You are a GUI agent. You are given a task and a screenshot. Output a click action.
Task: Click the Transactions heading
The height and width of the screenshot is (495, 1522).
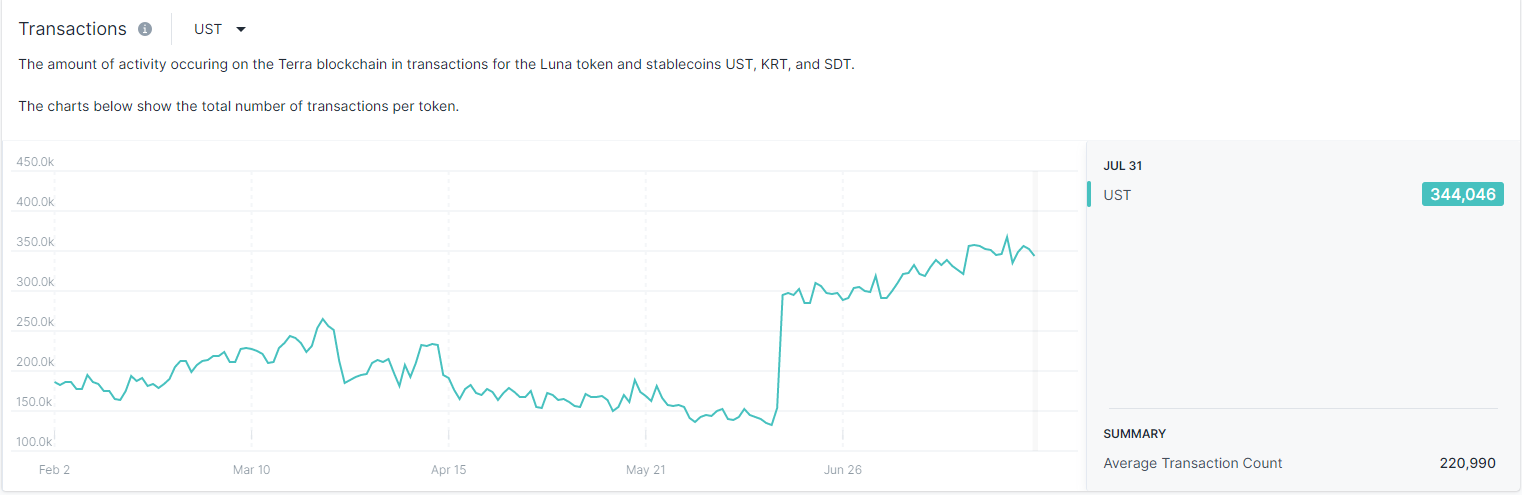pos(73,29)
